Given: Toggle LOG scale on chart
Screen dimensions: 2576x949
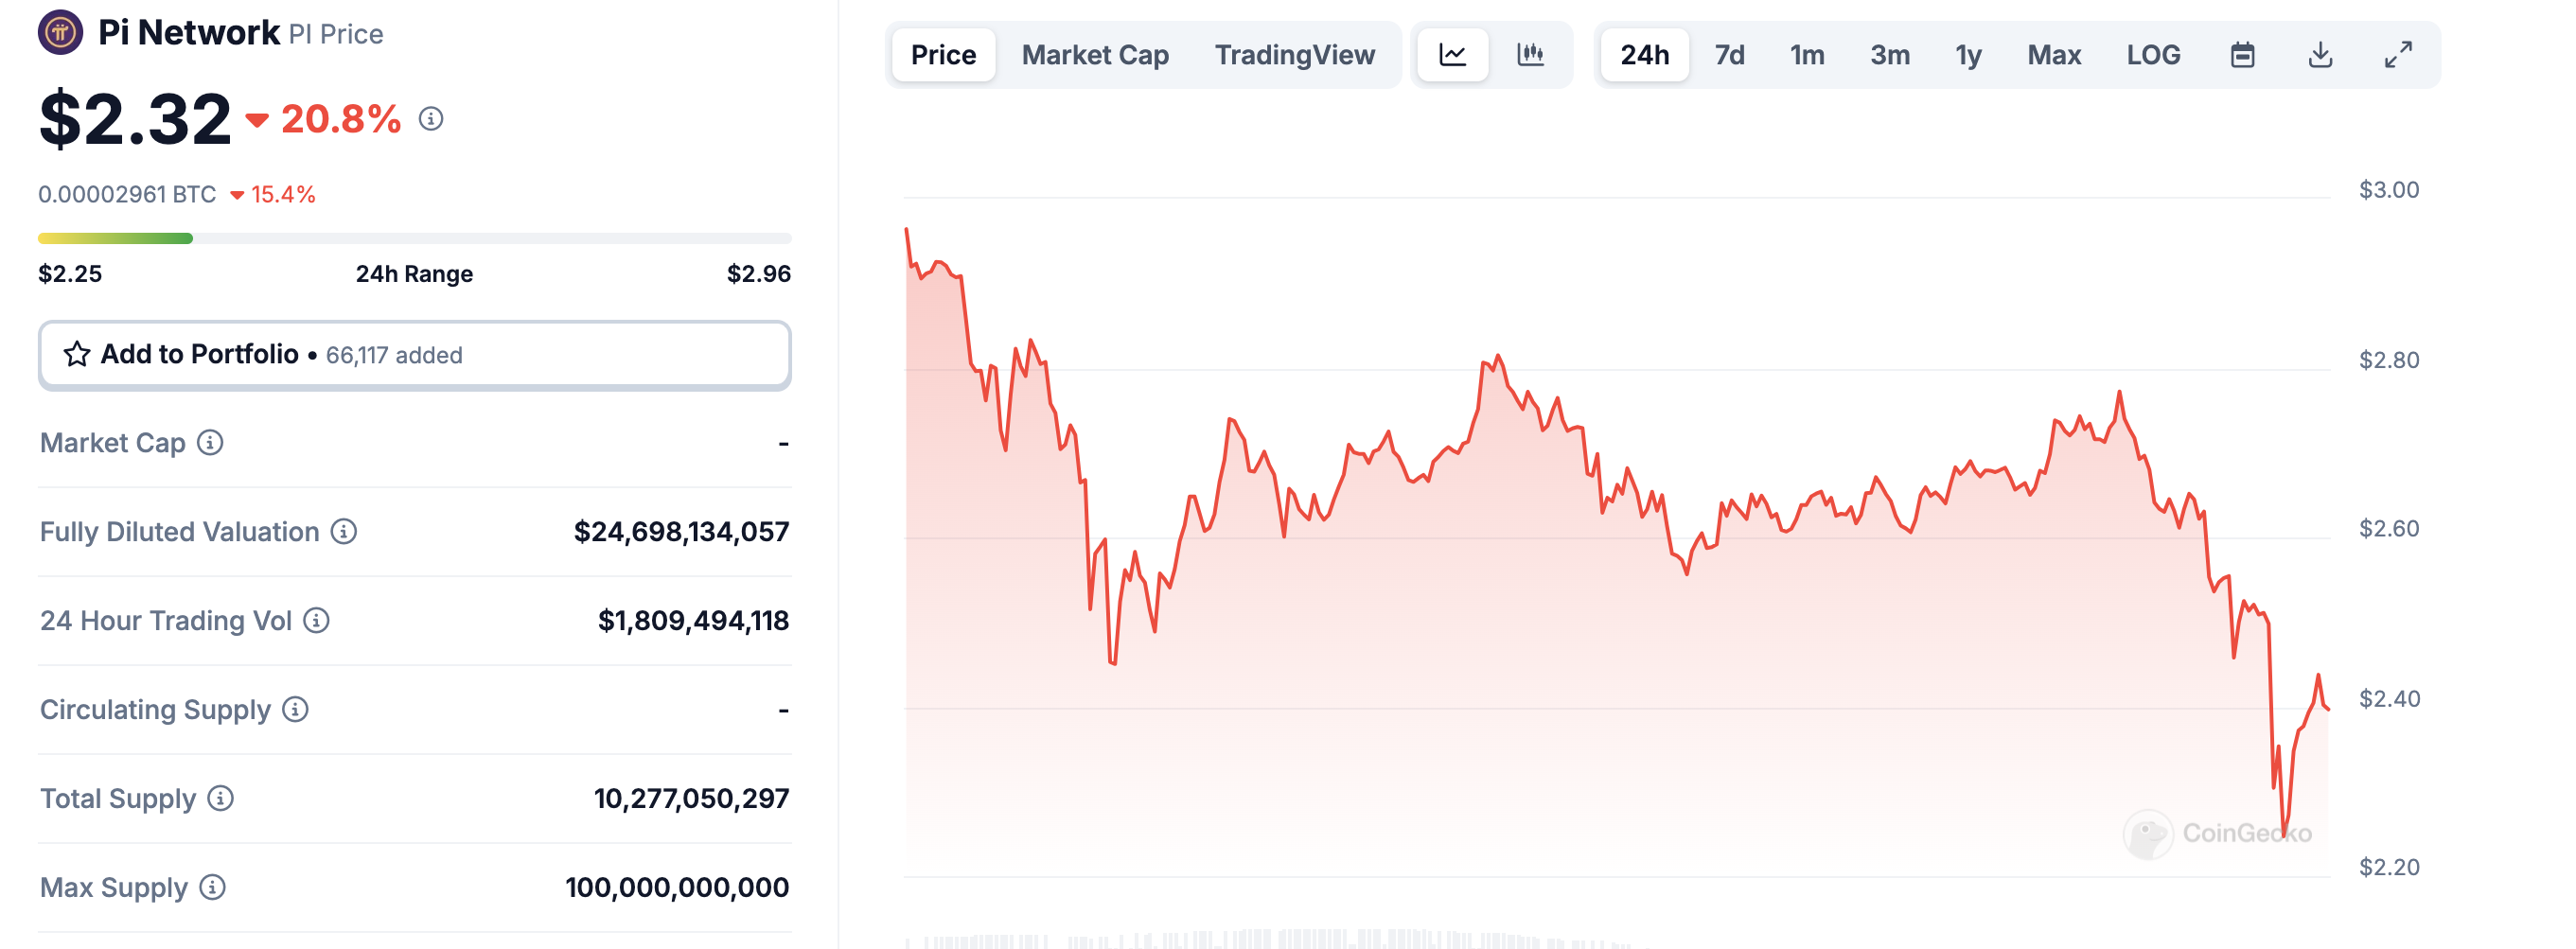Looking at the screenshot, I should click(x=2153, y=55).
